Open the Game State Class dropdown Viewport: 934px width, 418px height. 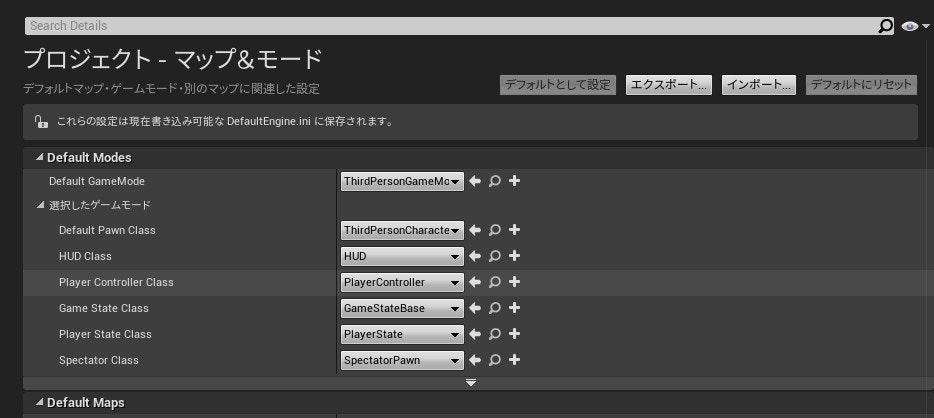402,308
